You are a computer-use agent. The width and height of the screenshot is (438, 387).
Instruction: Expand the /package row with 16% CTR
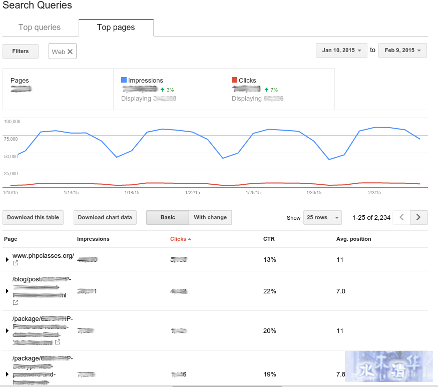[7, 374]
